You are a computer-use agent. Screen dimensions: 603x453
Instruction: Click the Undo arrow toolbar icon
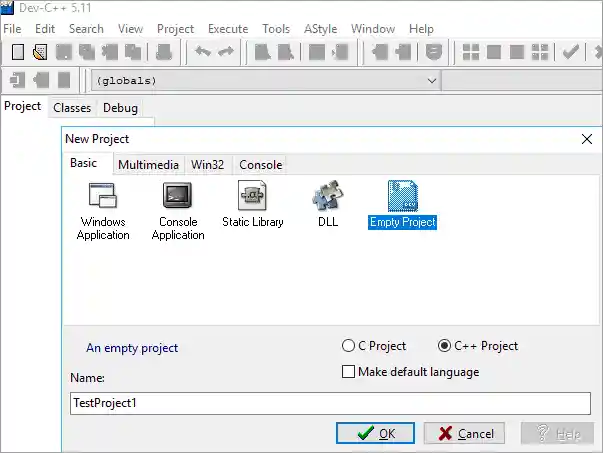point(203,51)
